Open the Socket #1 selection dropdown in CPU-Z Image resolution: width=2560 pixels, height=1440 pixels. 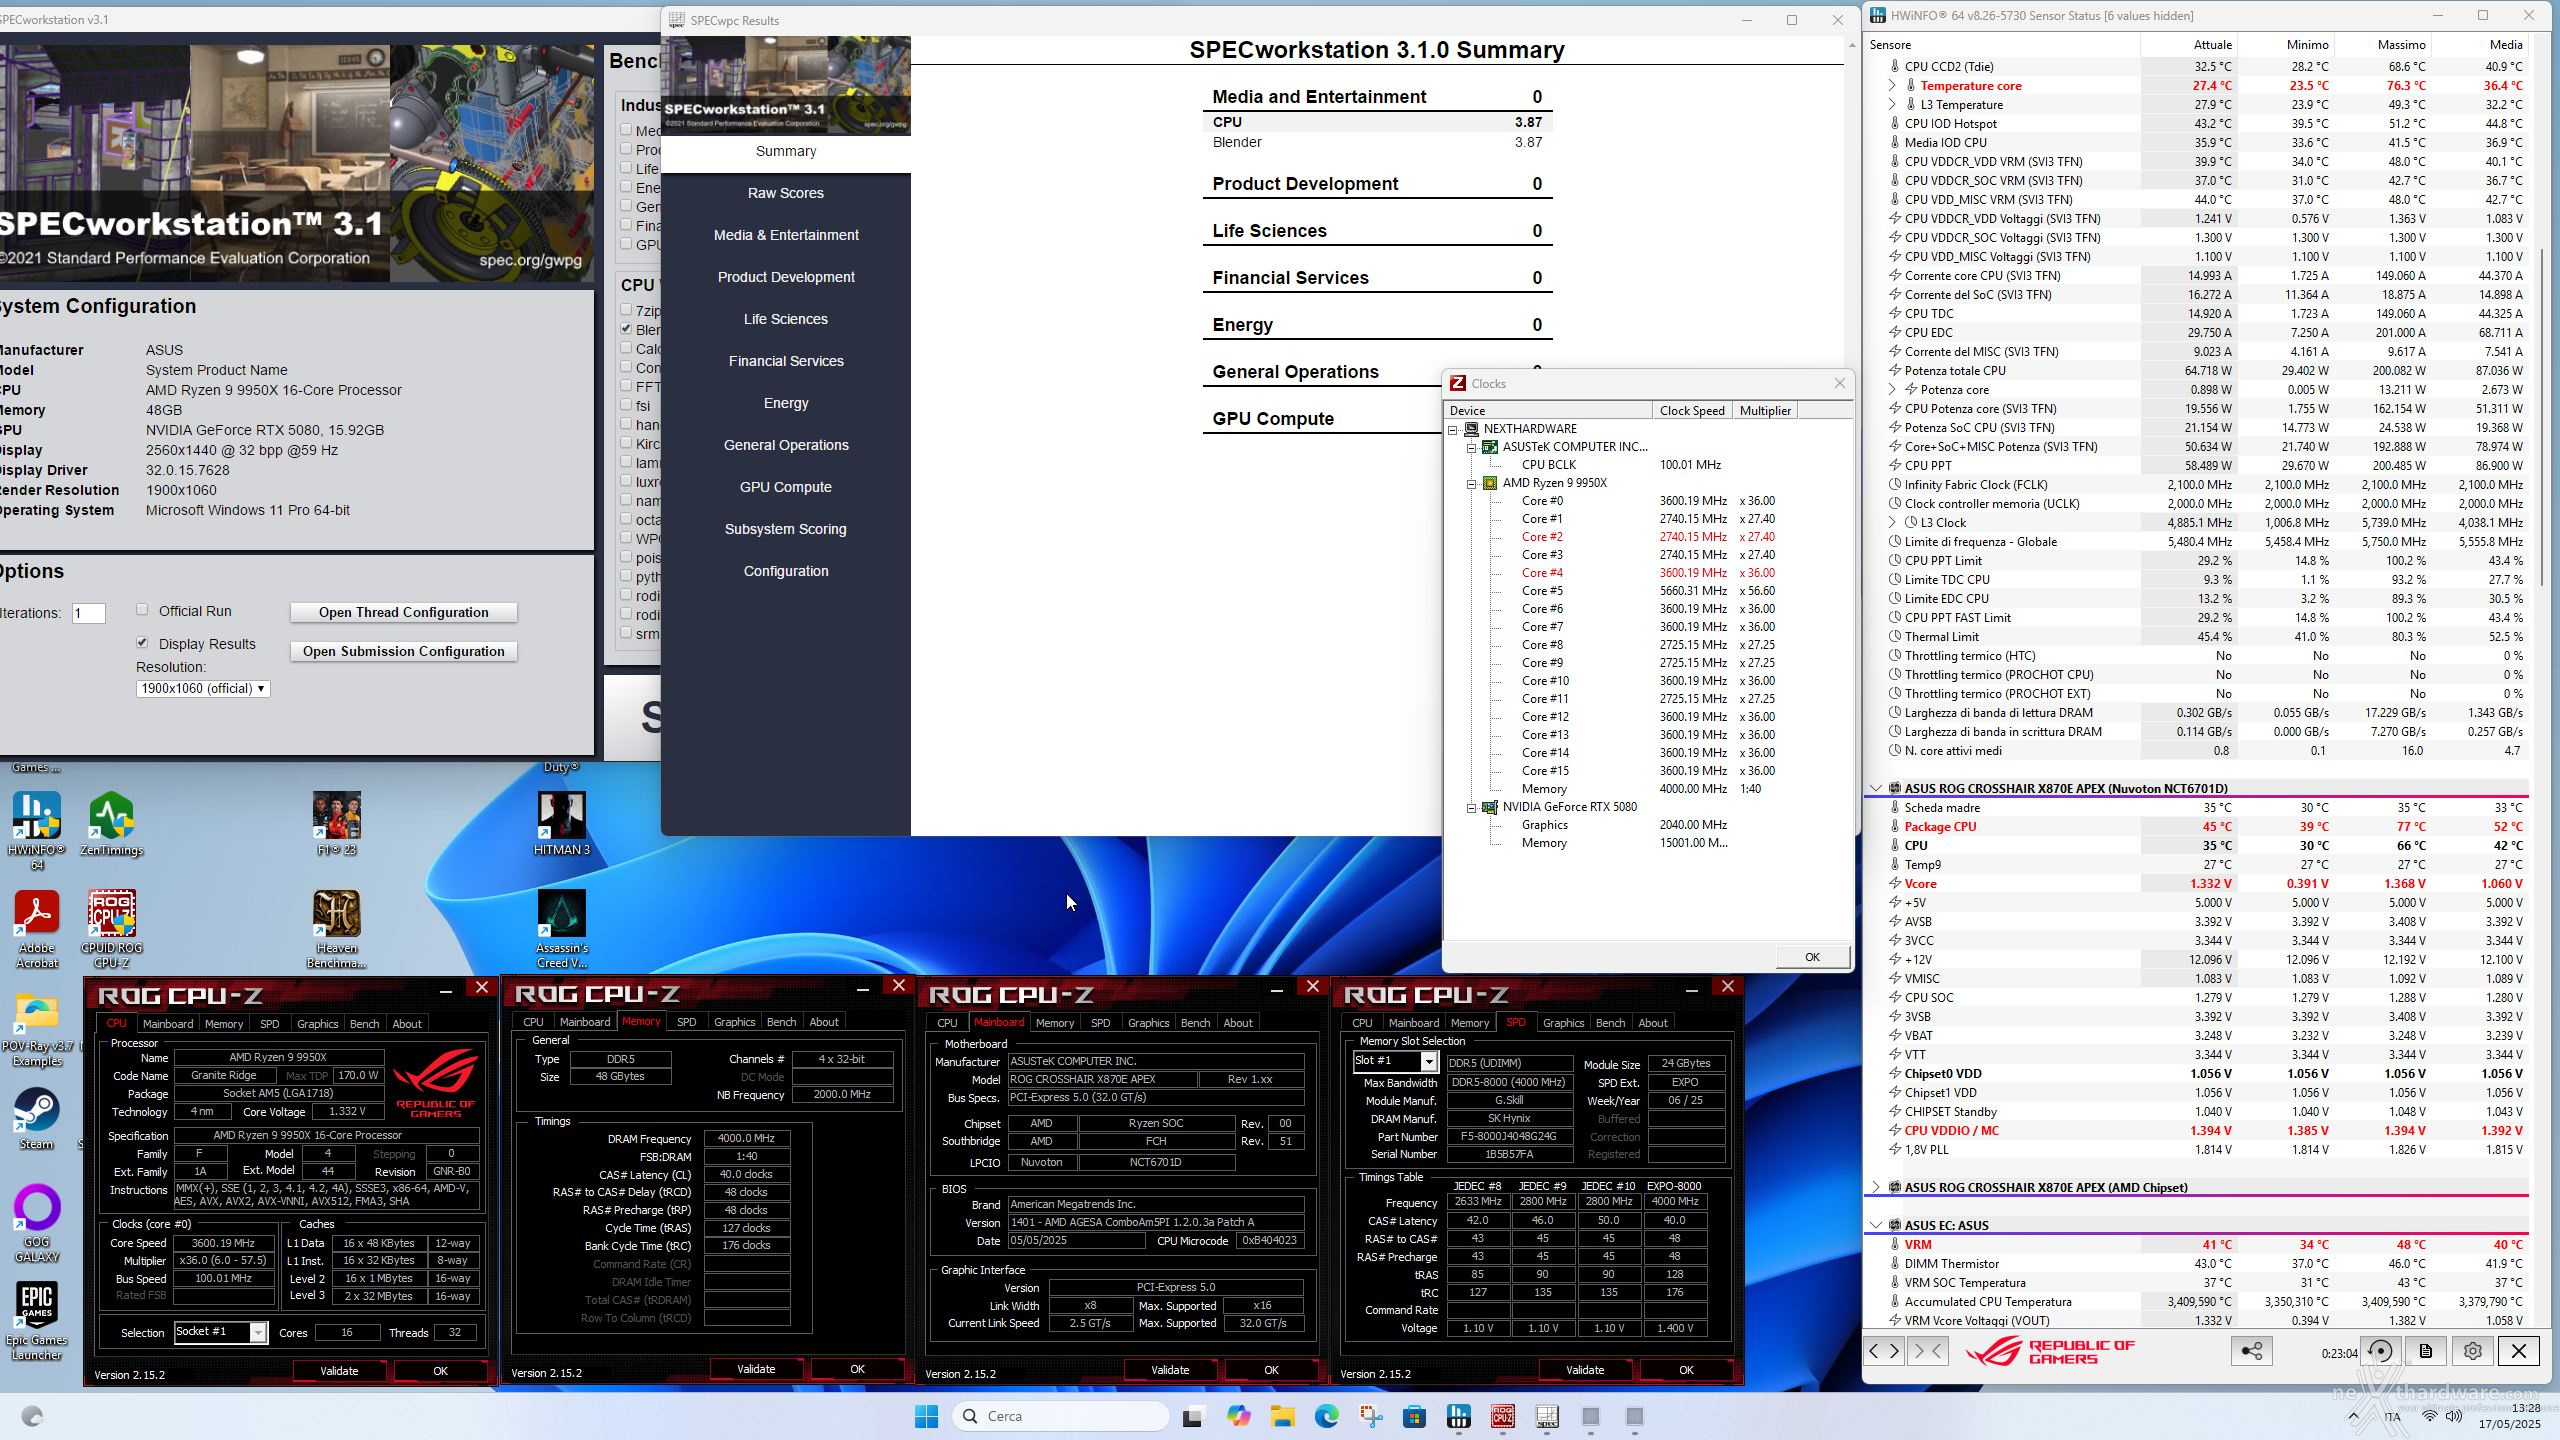click(x=220, y=1332)
